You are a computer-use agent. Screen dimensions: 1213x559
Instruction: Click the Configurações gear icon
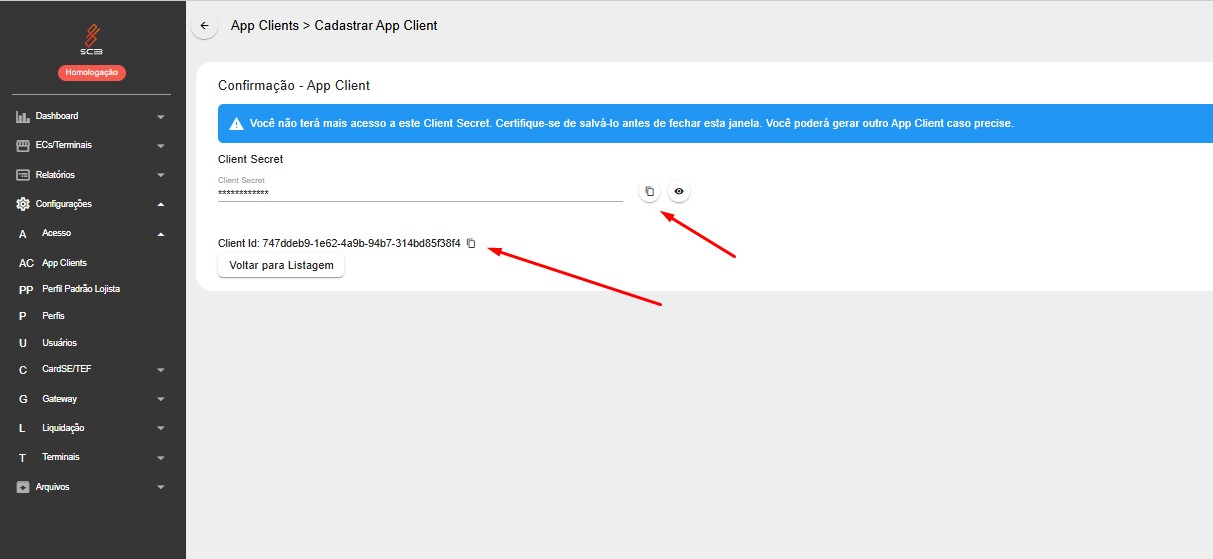pos(23,204)
